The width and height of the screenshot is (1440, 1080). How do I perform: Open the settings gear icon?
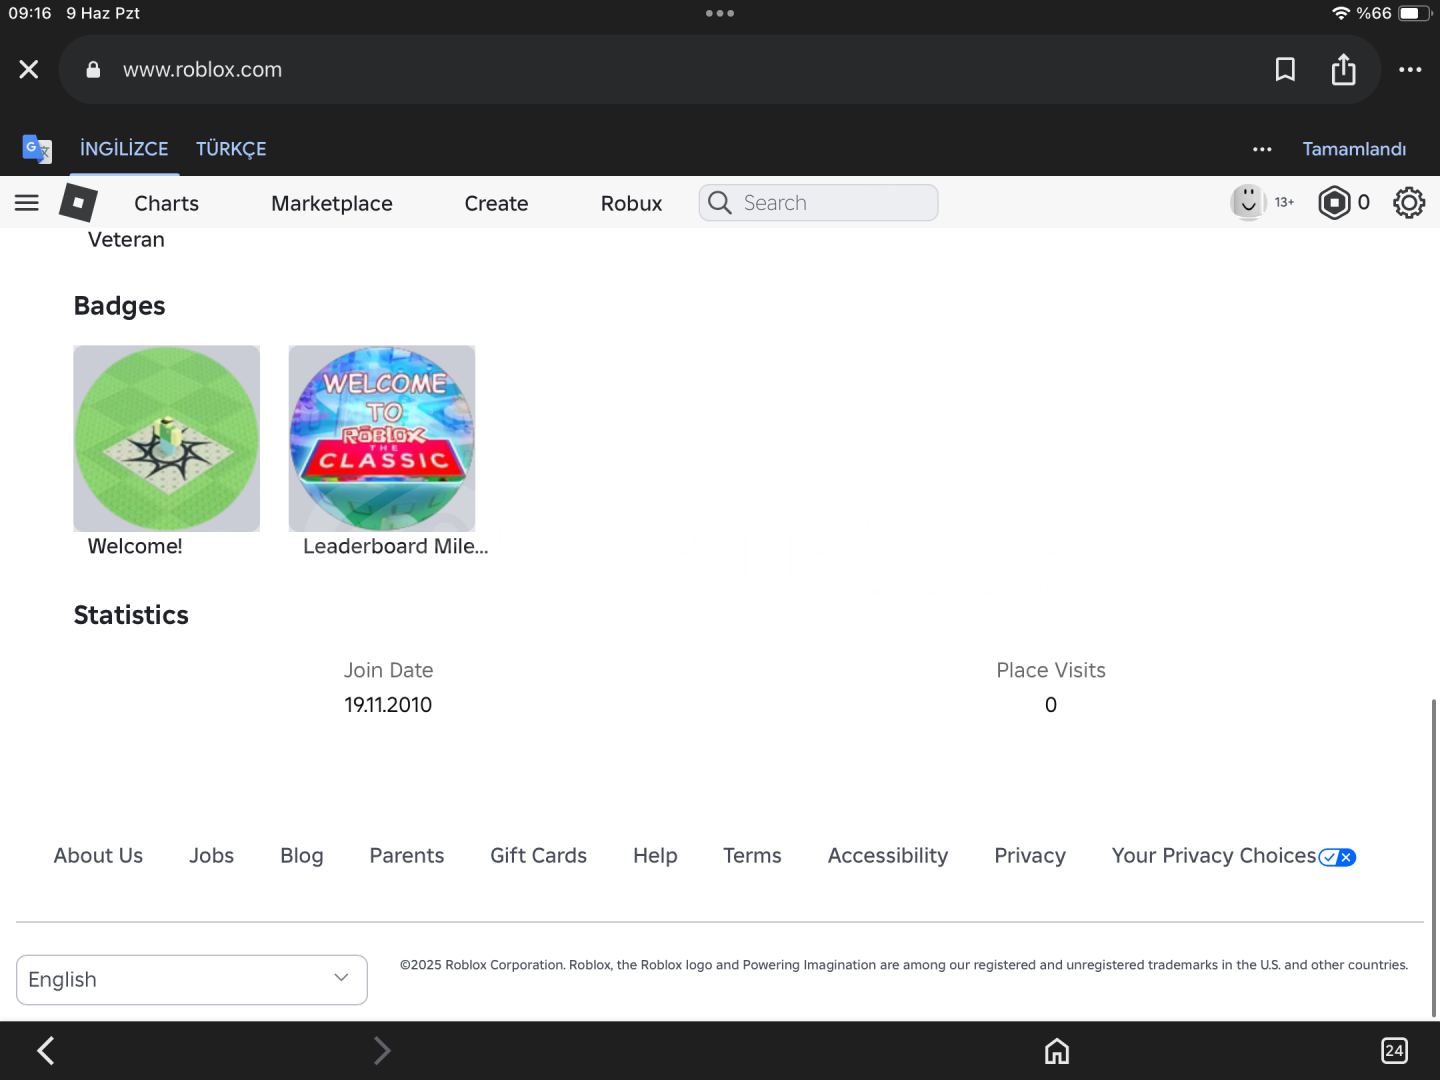pos(1409,203)
